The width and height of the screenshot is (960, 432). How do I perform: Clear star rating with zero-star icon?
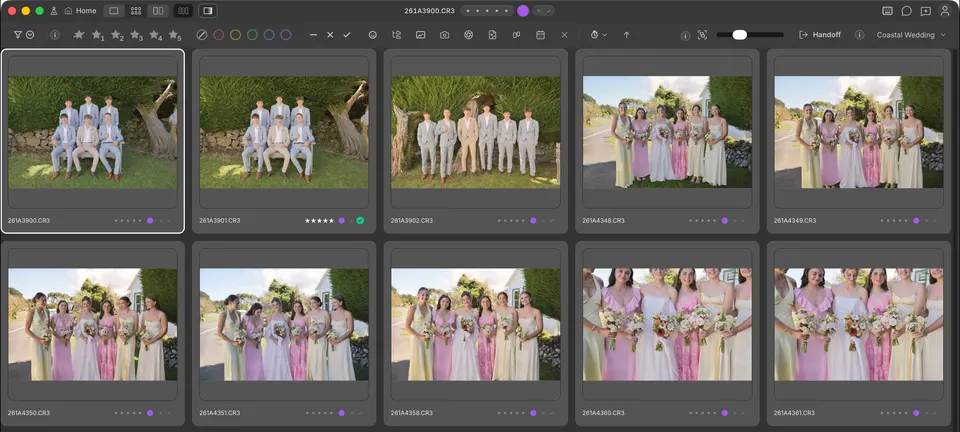tap(78, 35)
